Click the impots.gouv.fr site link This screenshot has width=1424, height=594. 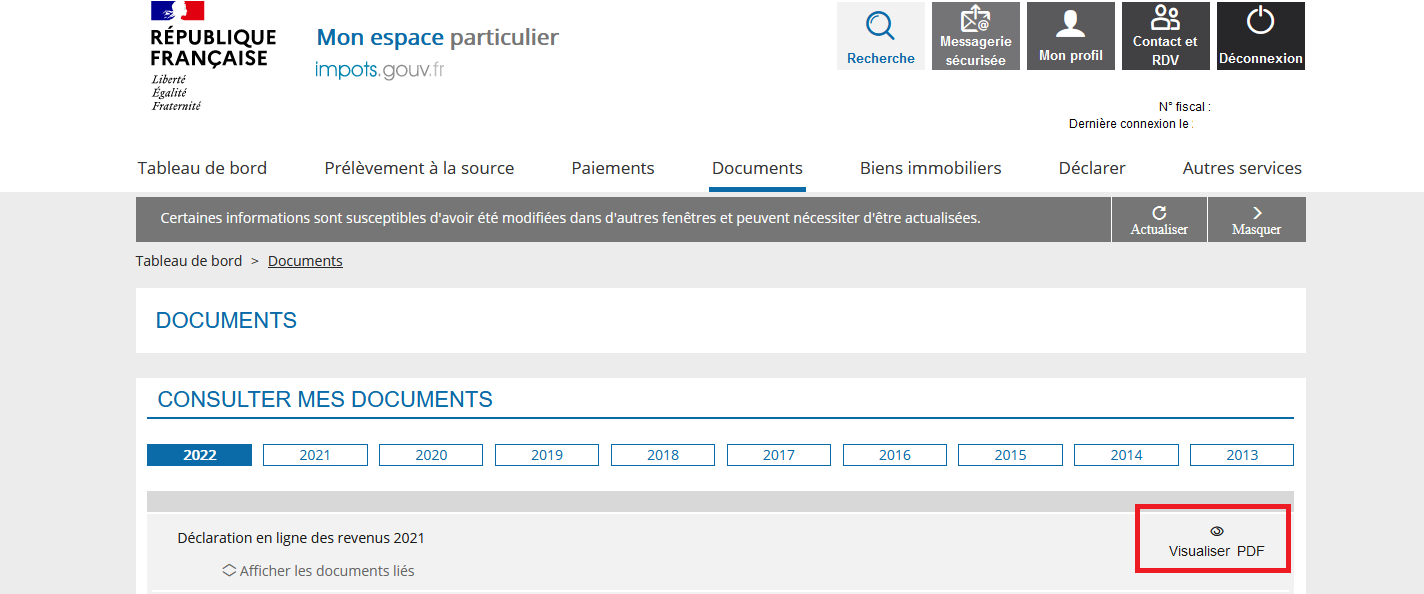point(379,69)
